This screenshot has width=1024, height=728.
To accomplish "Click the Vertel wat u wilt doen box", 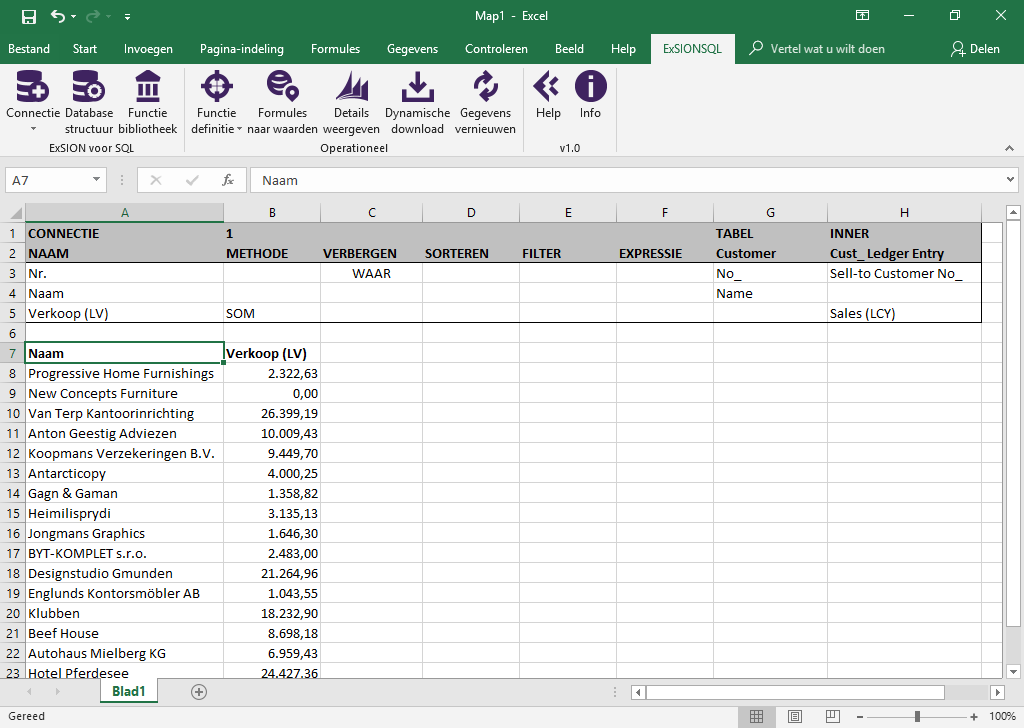I will [x=817, y=49].
